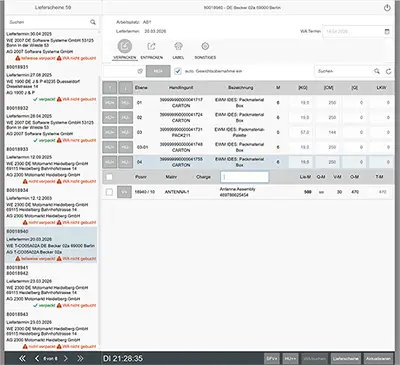The image size is (400, 365).
Task: Click the Bezeichnung column header
Action: point(241,88)
